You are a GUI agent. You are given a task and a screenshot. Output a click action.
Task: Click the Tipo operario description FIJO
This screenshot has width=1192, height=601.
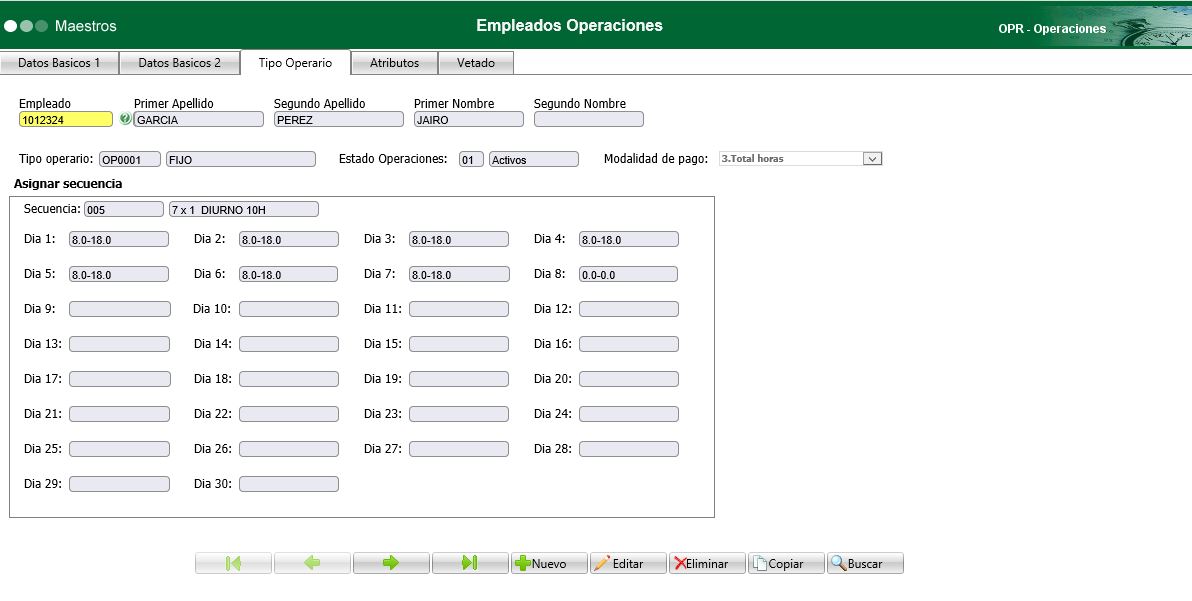[241, 160]
